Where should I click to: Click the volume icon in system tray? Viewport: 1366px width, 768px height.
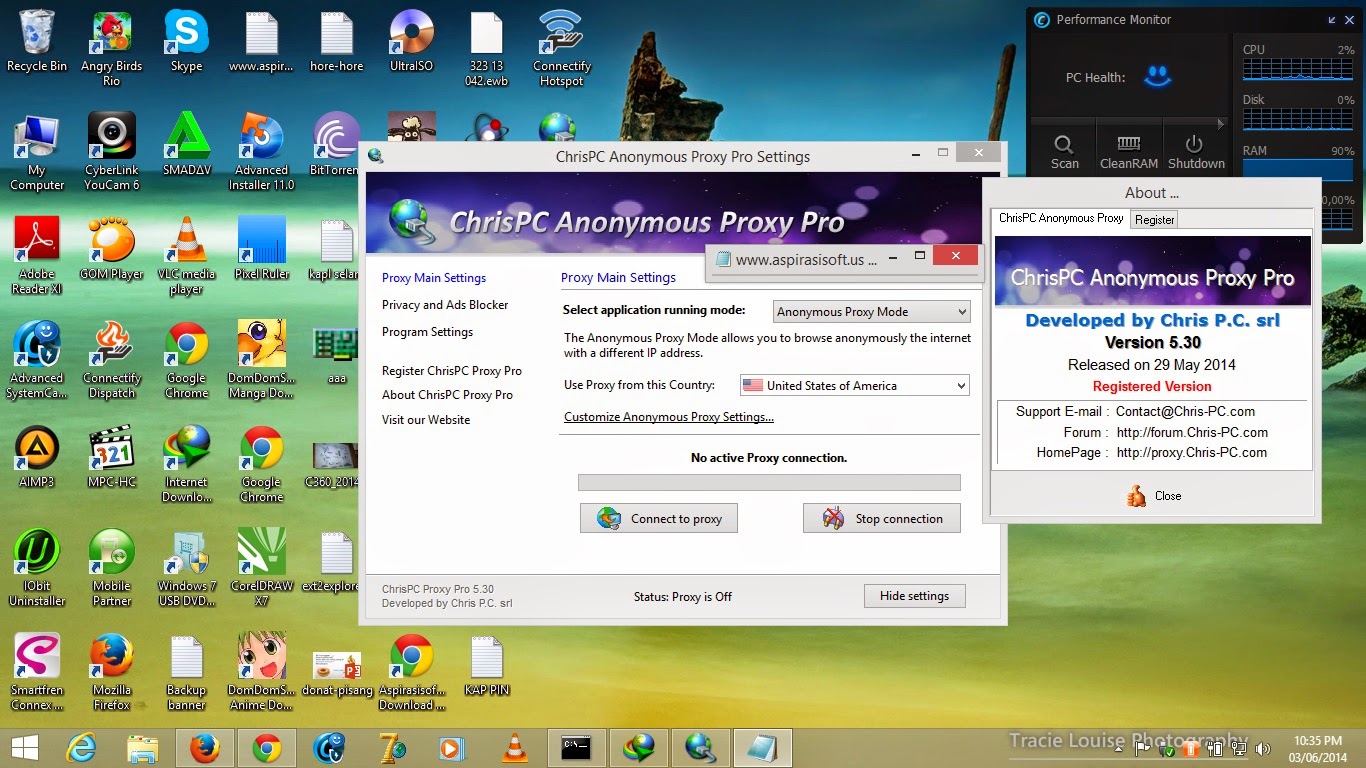pos(1263,748)
